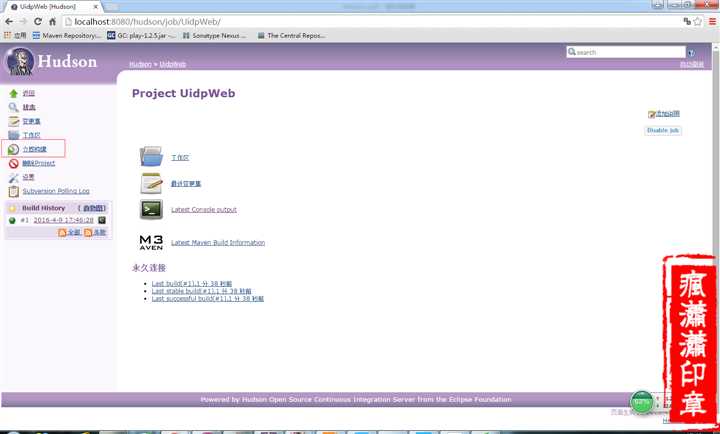Click the Hudson breadcrumb link

140,64
